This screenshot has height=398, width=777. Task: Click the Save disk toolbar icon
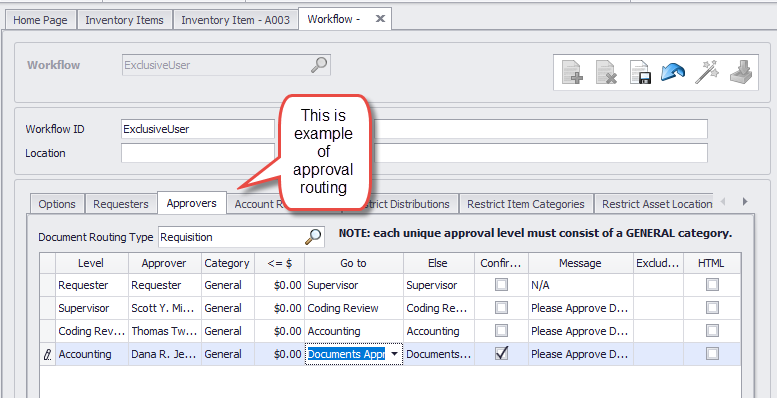click(x=639, y=72)
